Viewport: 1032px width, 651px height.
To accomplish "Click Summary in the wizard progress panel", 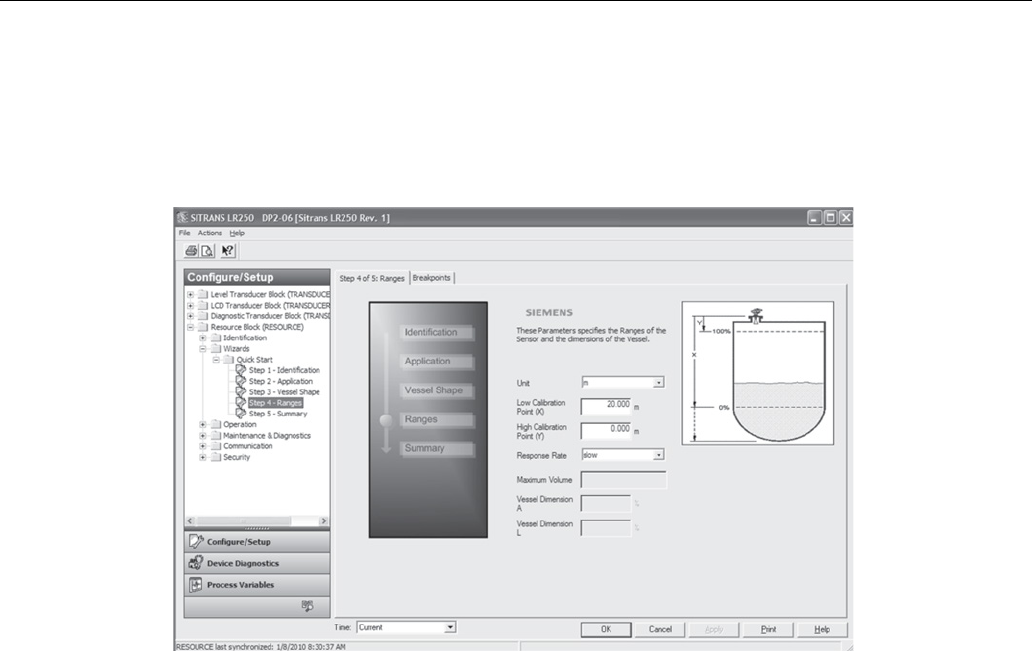I will 437,448.
